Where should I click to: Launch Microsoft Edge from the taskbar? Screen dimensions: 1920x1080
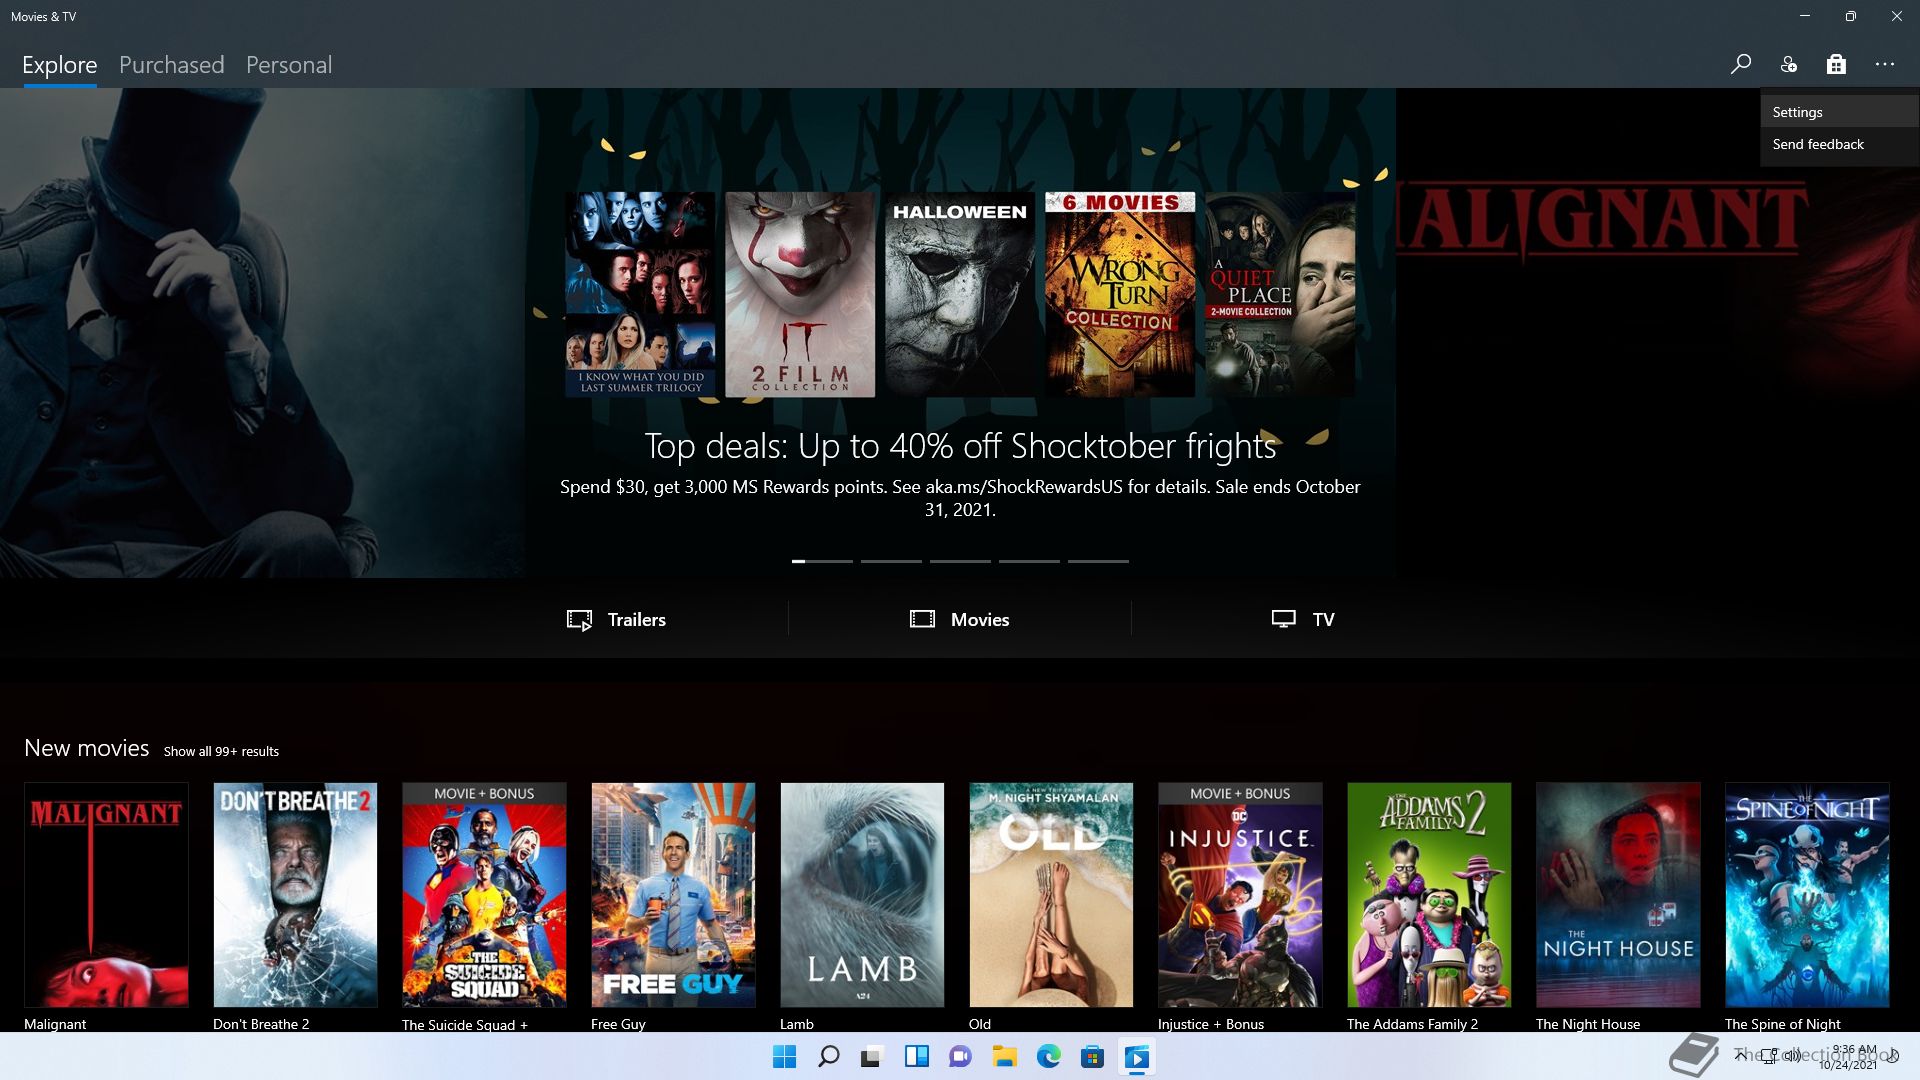[1048, 1056]
